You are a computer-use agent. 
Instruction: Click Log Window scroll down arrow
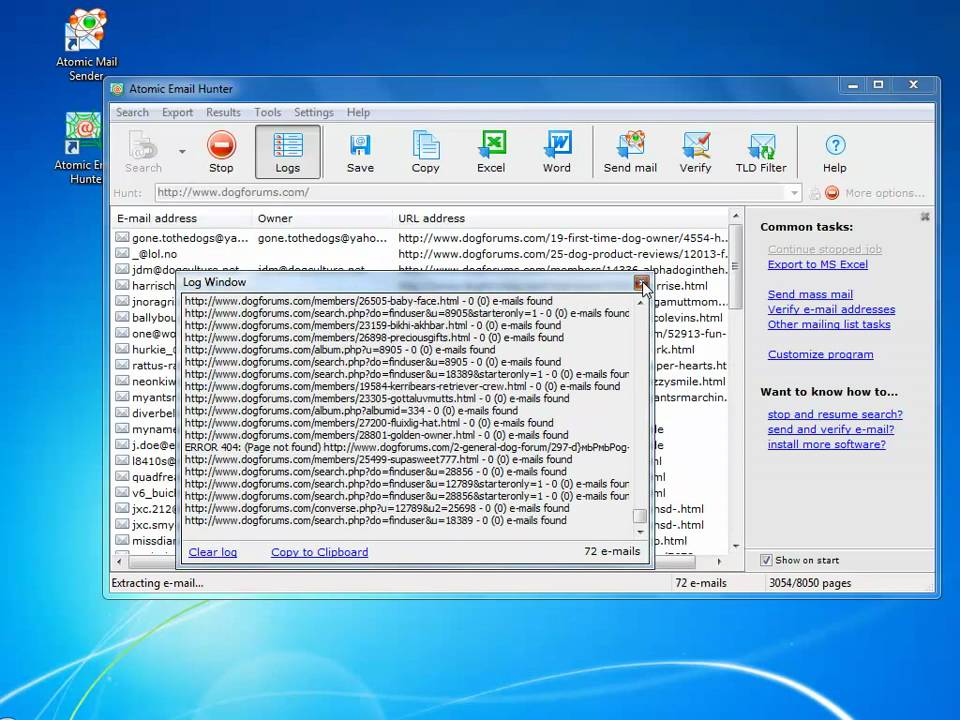point(640,533)
